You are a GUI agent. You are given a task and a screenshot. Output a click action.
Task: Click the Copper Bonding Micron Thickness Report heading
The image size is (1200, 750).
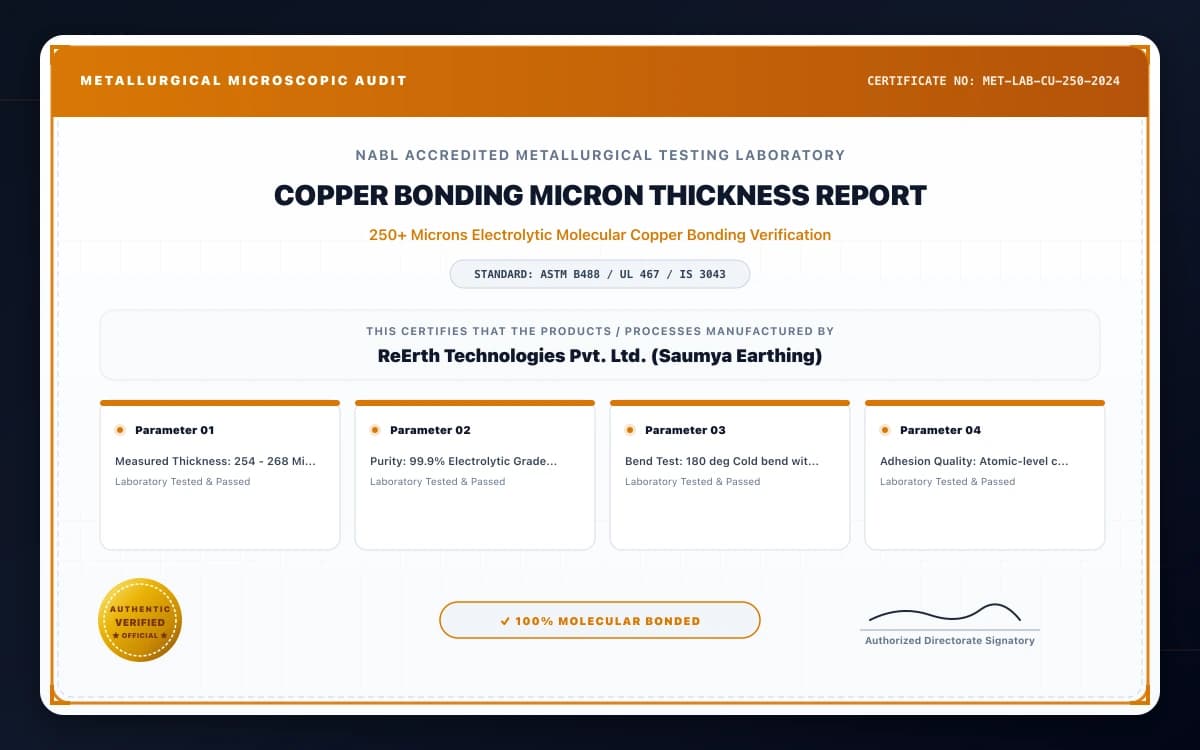click(x=600, y=195)
